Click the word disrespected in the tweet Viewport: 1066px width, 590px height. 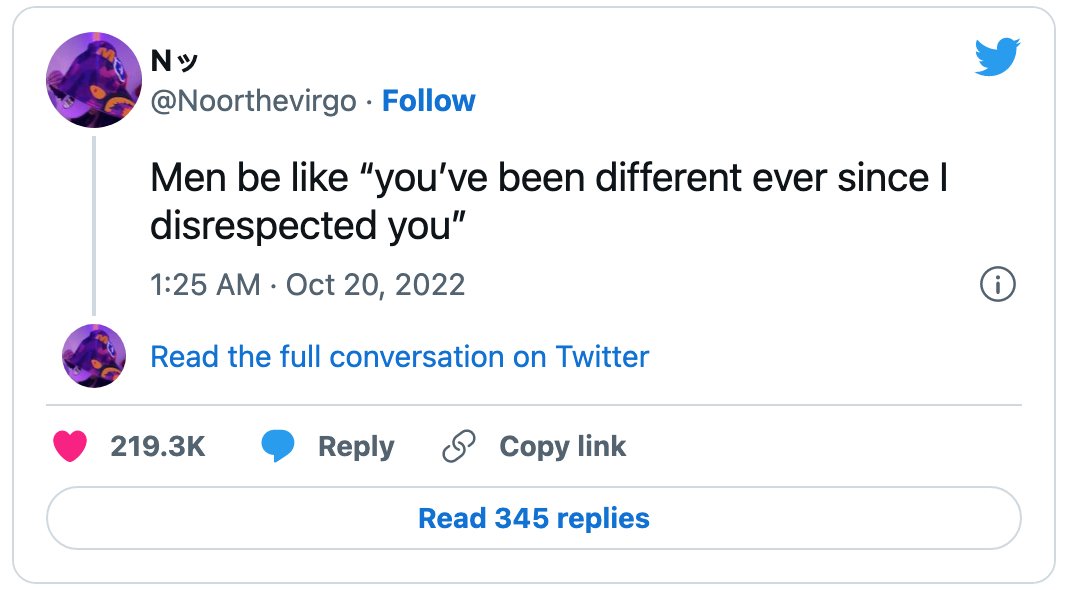point(264,225)
